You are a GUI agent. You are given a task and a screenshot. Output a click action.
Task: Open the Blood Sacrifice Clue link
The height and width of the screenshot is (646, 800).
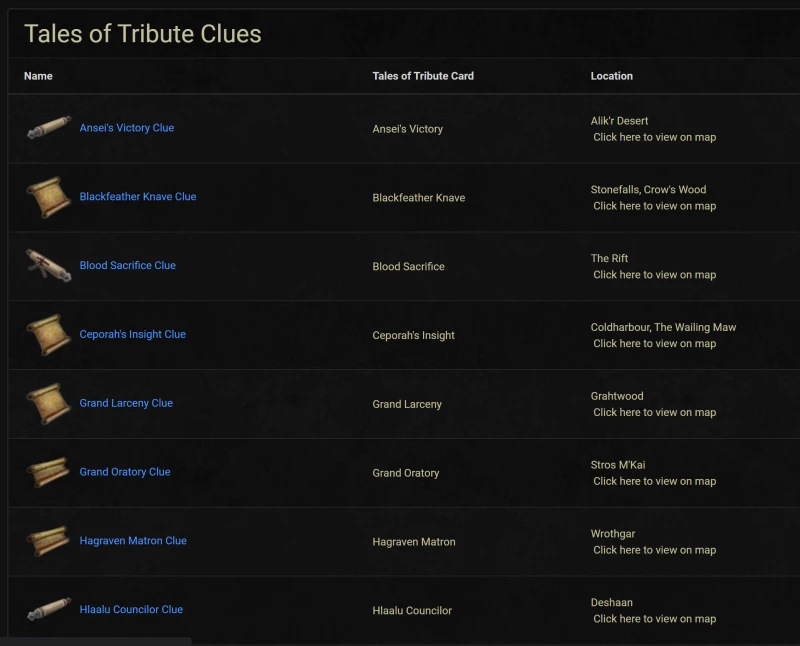(128, 265)
